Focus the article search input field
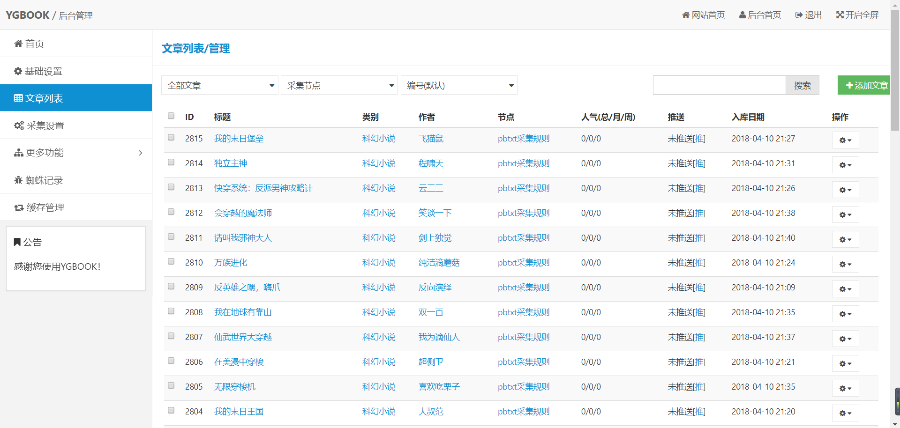The height and width of the screenshot is (428, 900). [719, 85]
